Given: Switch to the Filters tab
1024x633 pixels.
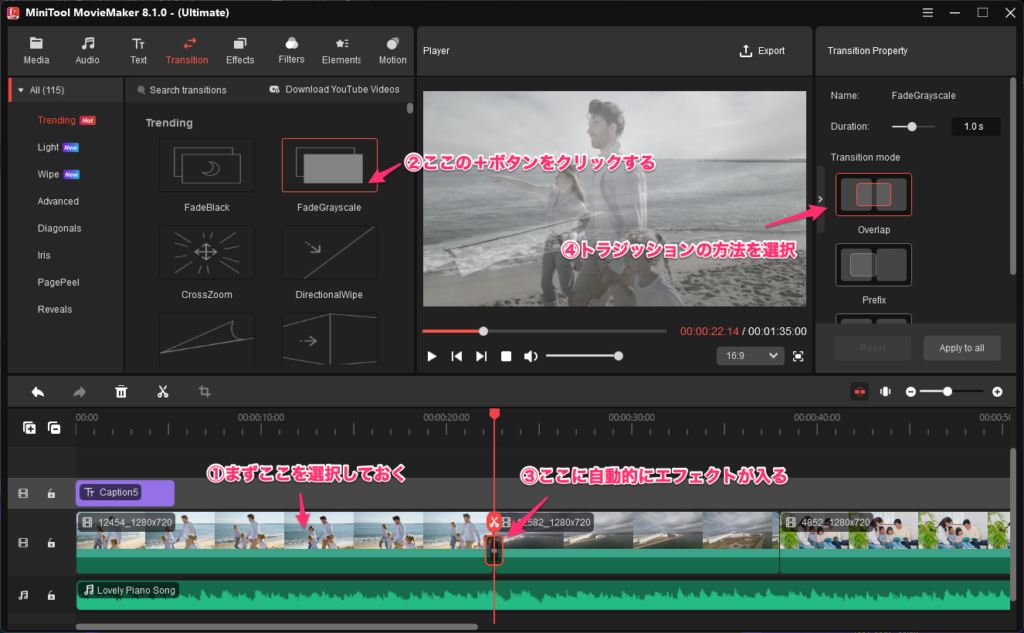Looking at the screenshot, I should click(292, 50).
